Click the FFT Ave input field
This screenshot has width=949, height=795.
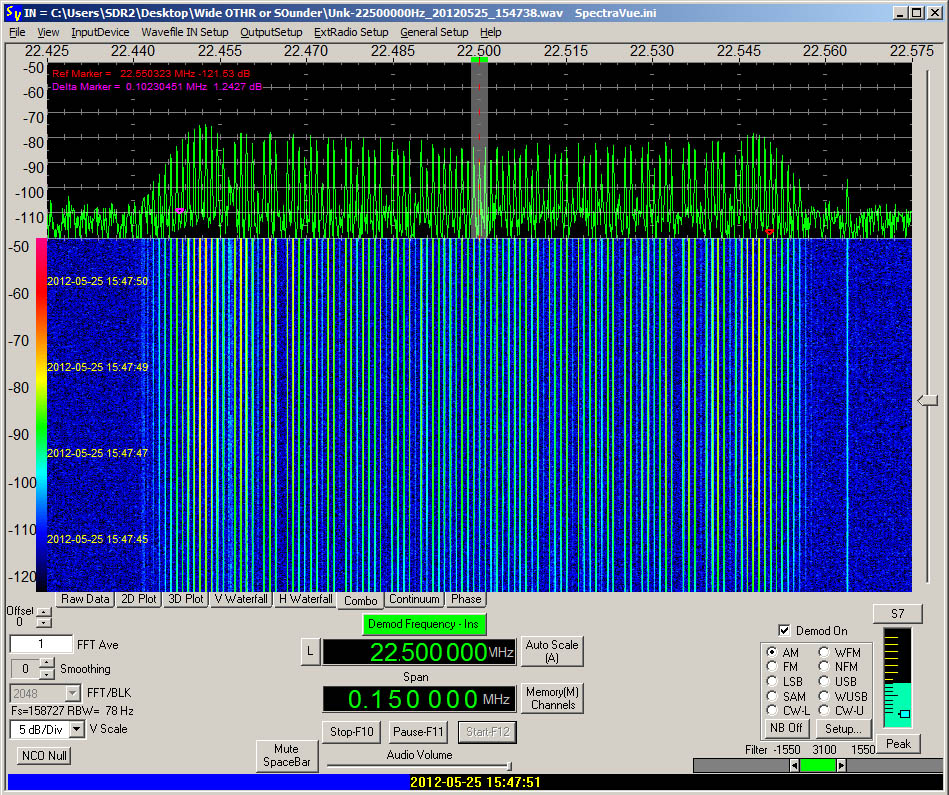pyautogui.click(x=41, y=644)
